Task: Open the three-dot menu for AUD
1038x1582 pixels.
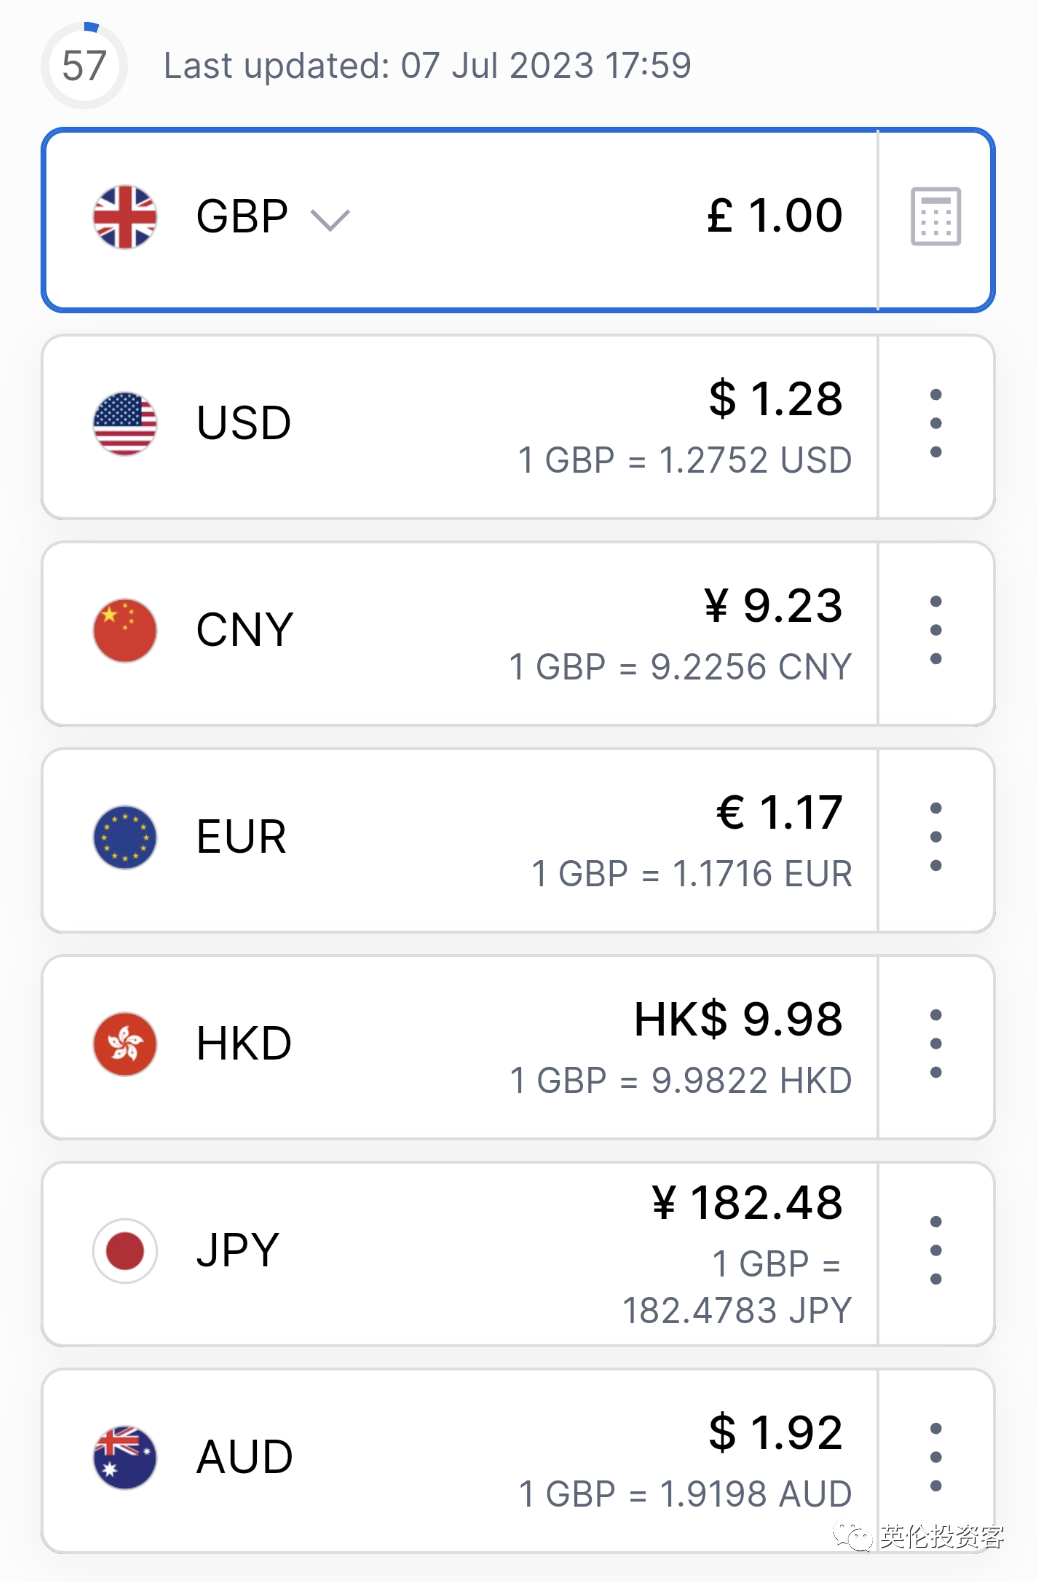Action: click(x=936, y=1457)
